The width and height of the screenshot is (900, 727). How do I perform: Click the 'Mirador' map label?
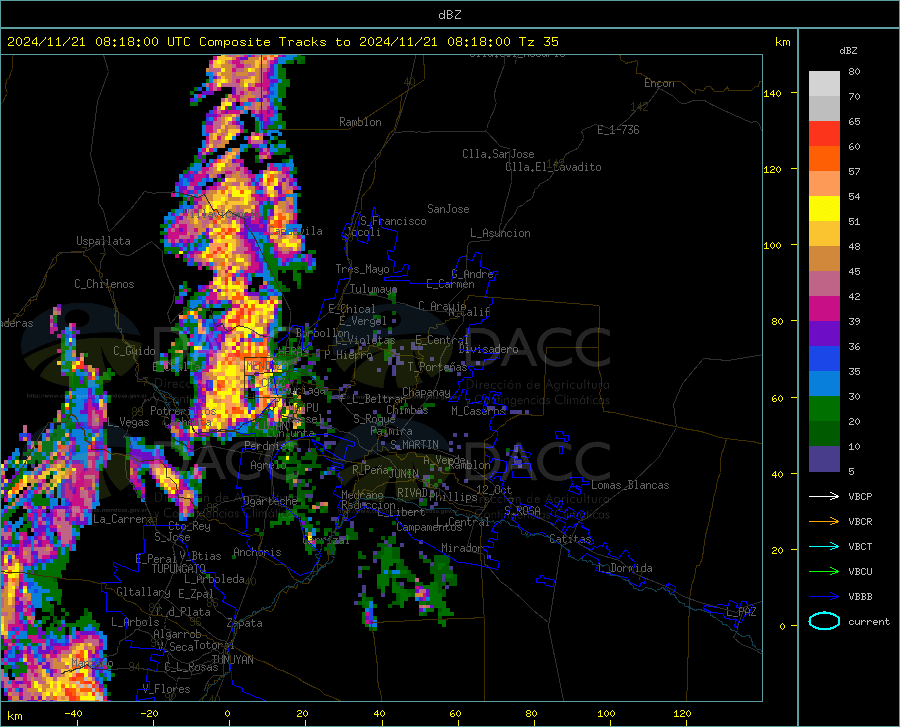(462, 548)
